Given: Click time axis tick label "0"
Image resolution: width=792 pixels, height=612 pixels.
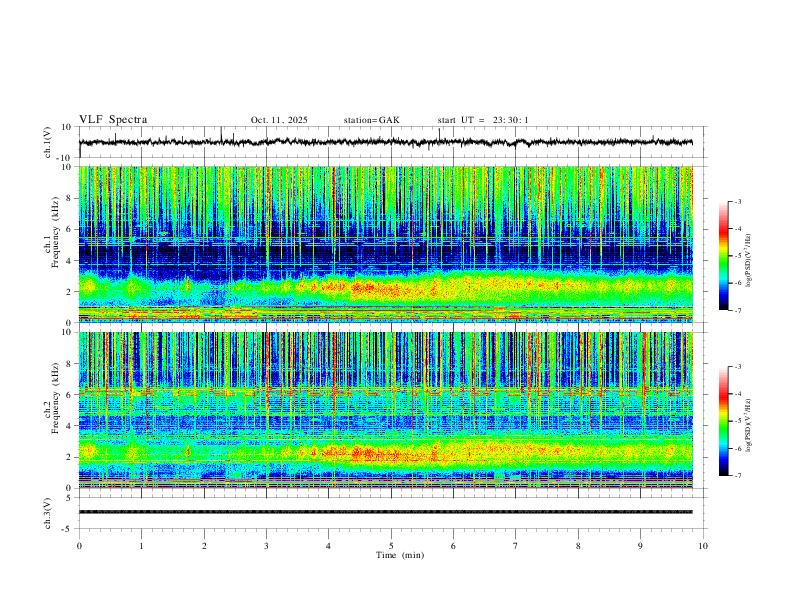Looking at the screenshot, I should [x=79, y=546].
